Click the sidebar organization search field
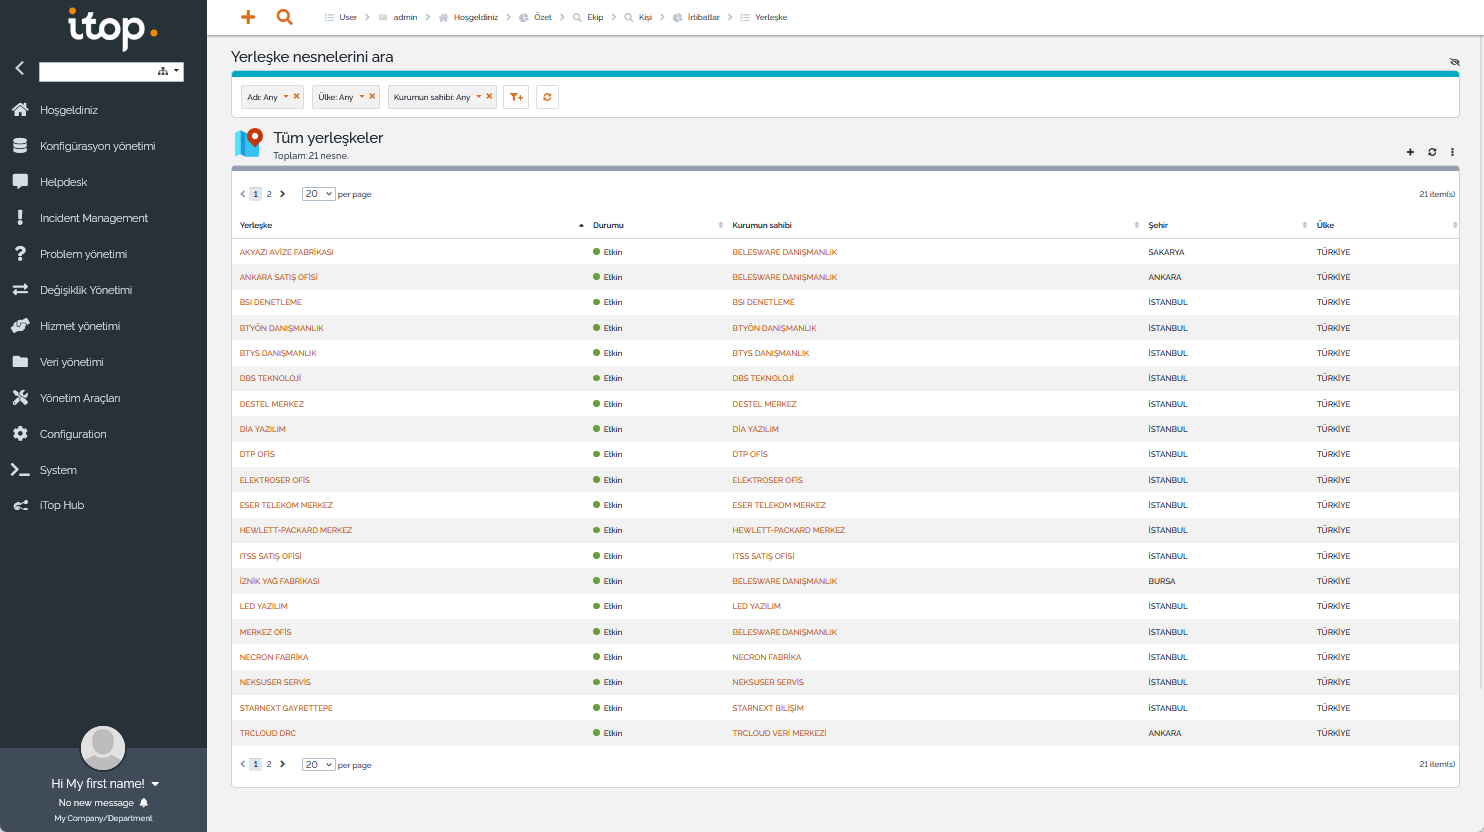 (96, 71)
